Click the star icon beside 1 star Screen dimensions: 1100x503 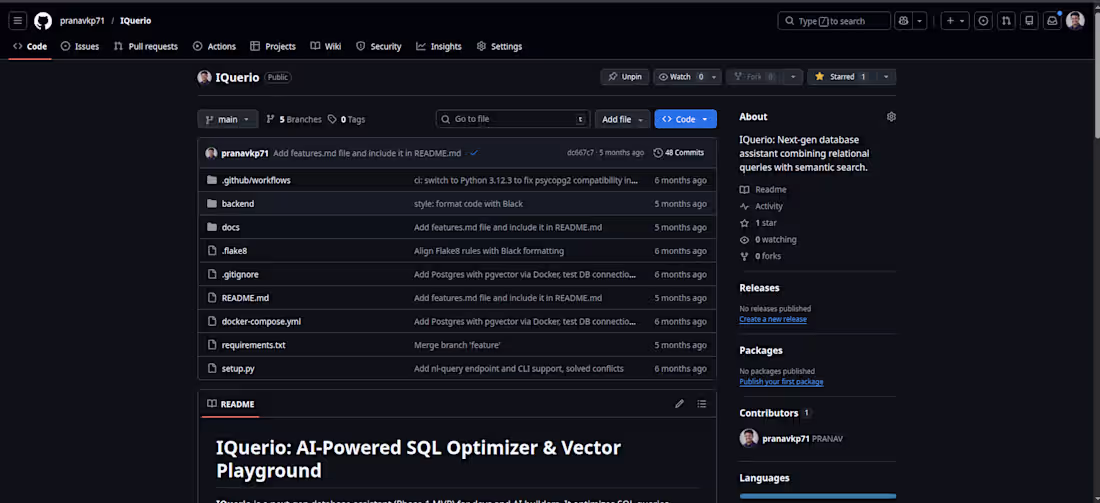(x=744, y=223)
